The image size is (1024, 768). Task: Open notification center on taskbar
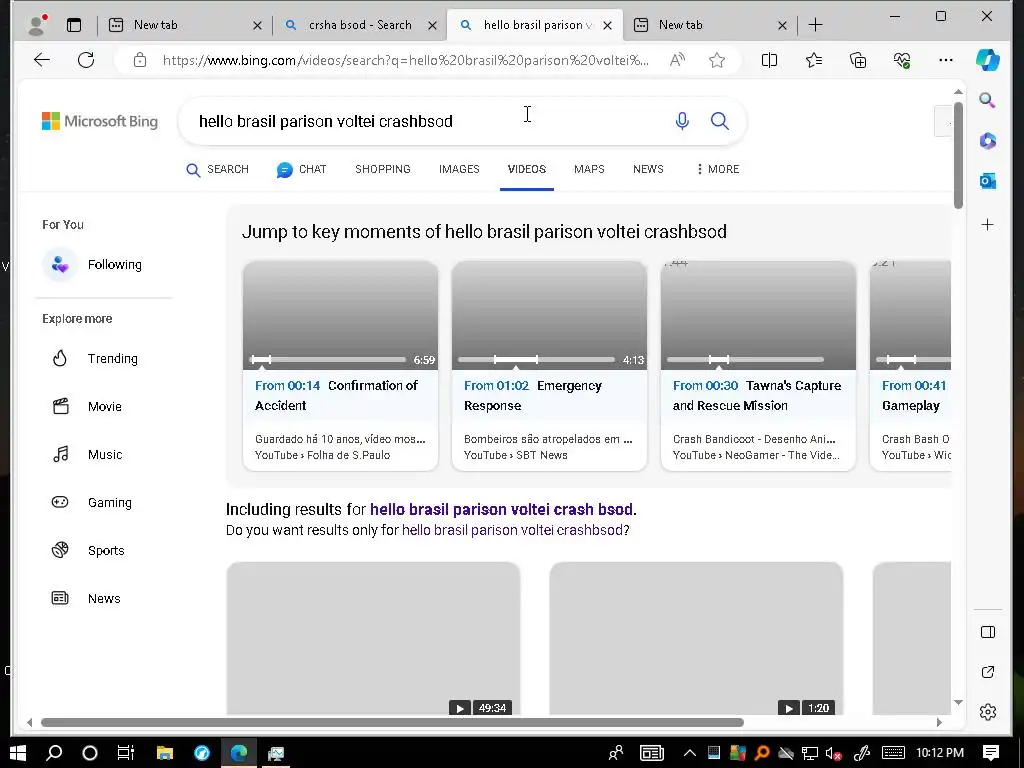click(x=991, y=753)
